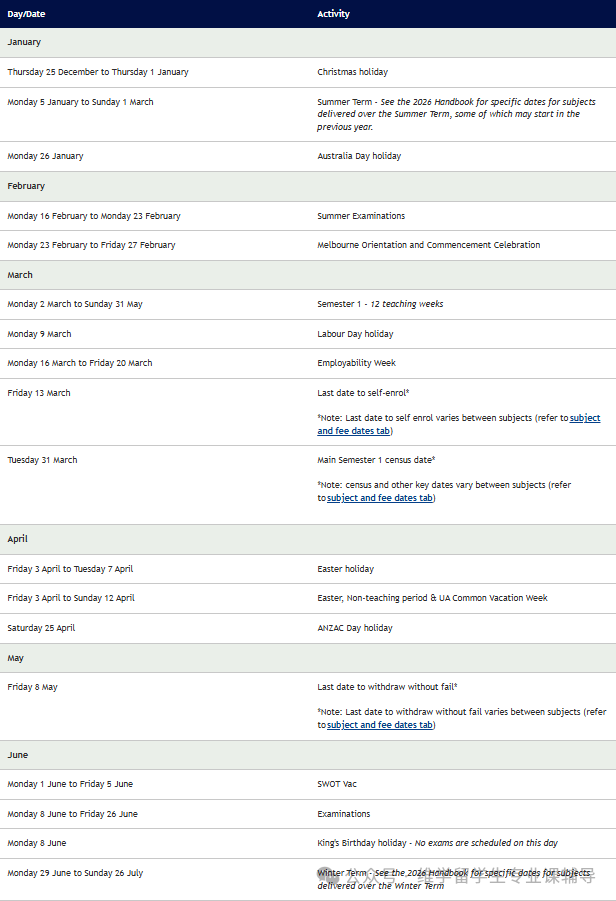Click the 'Monday 26 January' date
The height and width of the screenshot is (901, 616).
tap(45, 156)
